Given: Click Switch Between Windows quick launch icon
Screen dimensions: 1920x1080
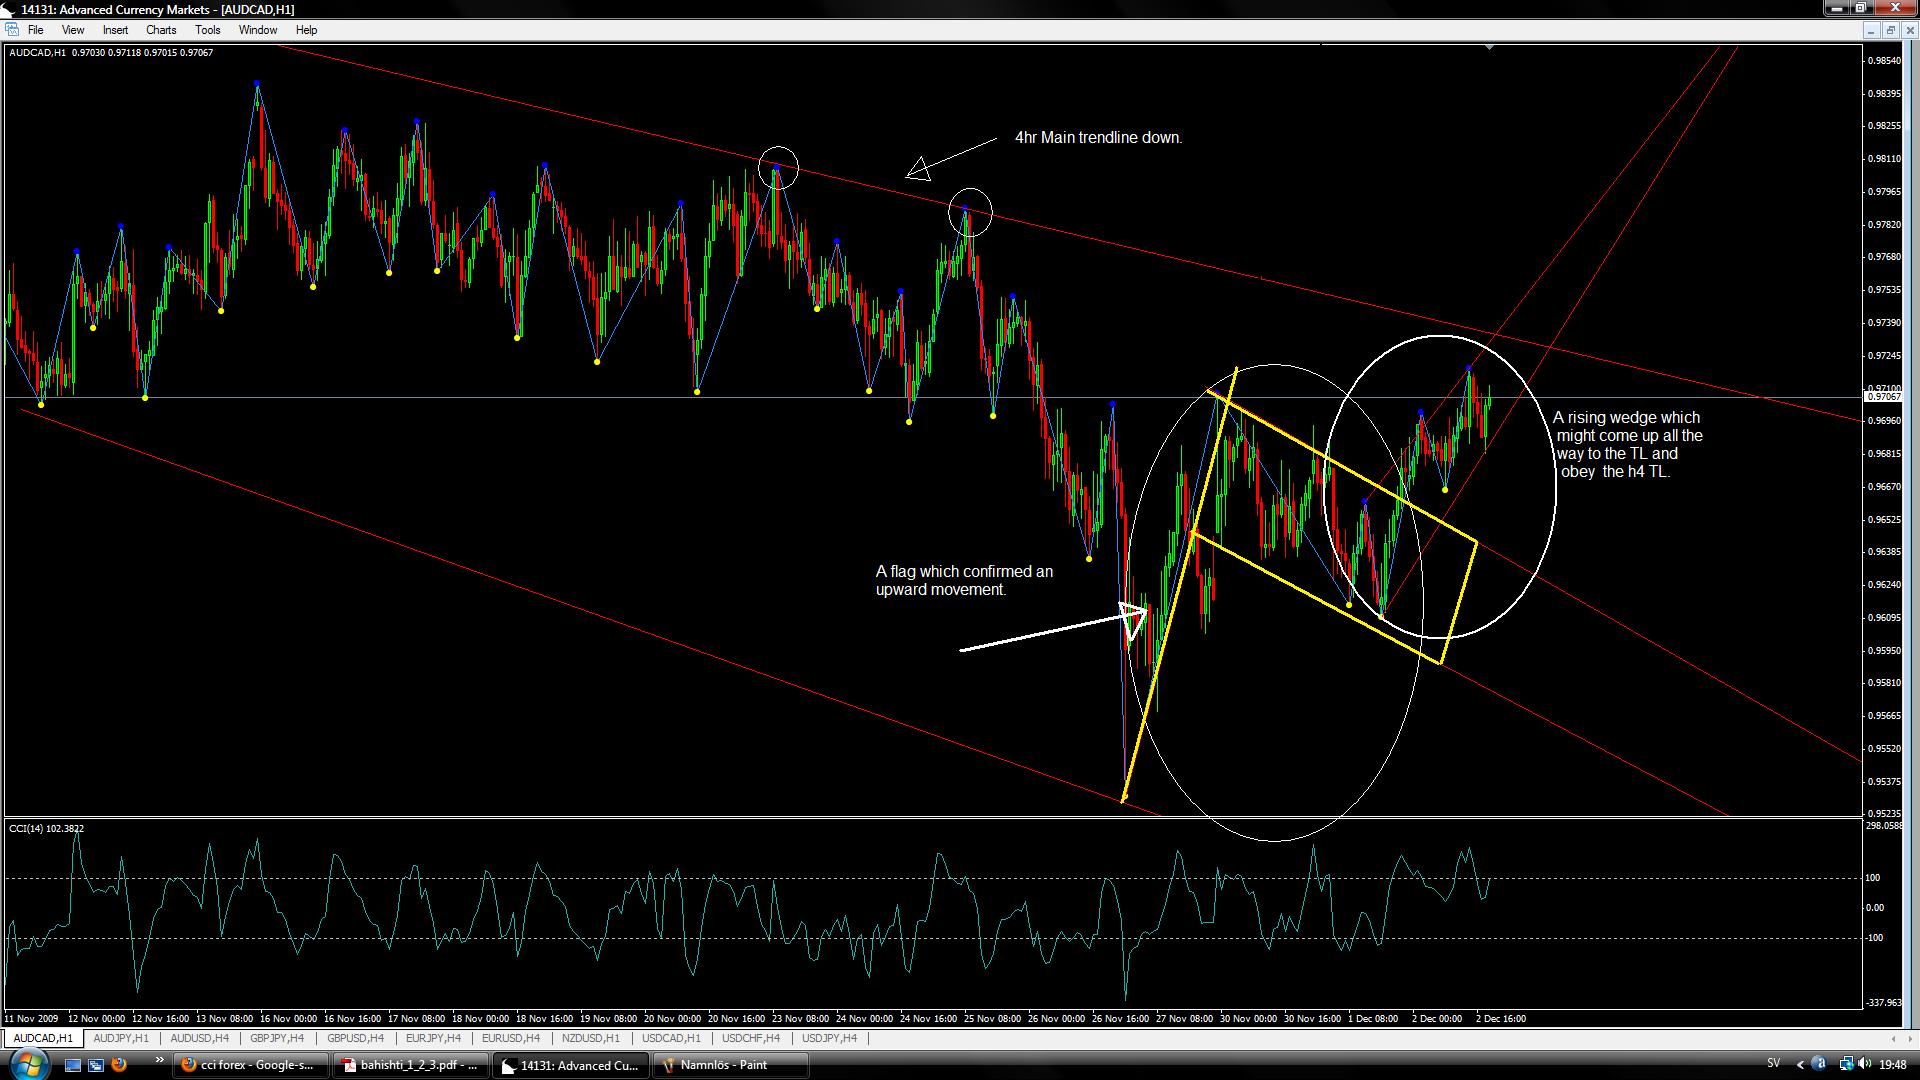Looking at the screenshot, I should tap(96, 1065).
